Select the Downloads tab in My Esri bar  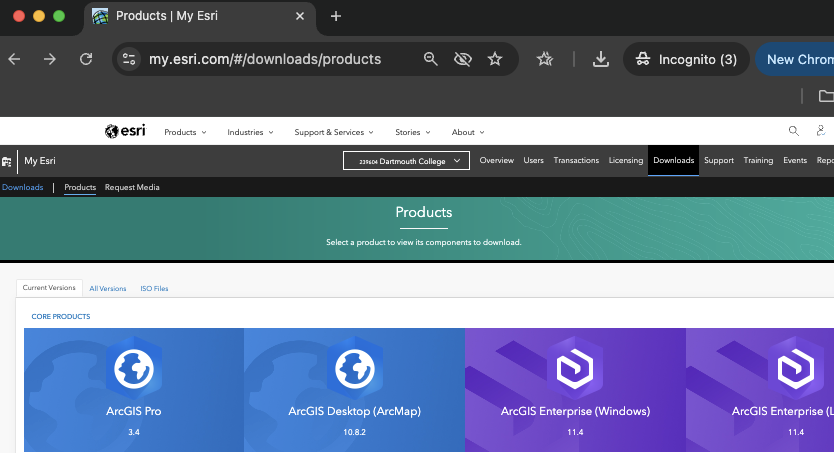click(673, 161)
